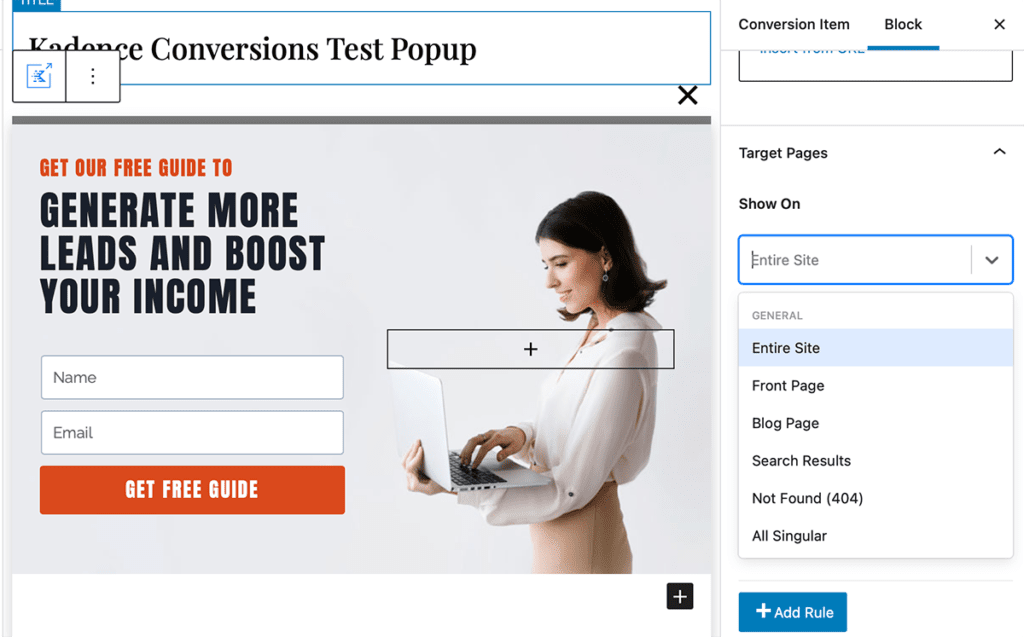Close the popup with the X icon
1024x637 pixels.
pyautogui.click(x=687, y=95)
